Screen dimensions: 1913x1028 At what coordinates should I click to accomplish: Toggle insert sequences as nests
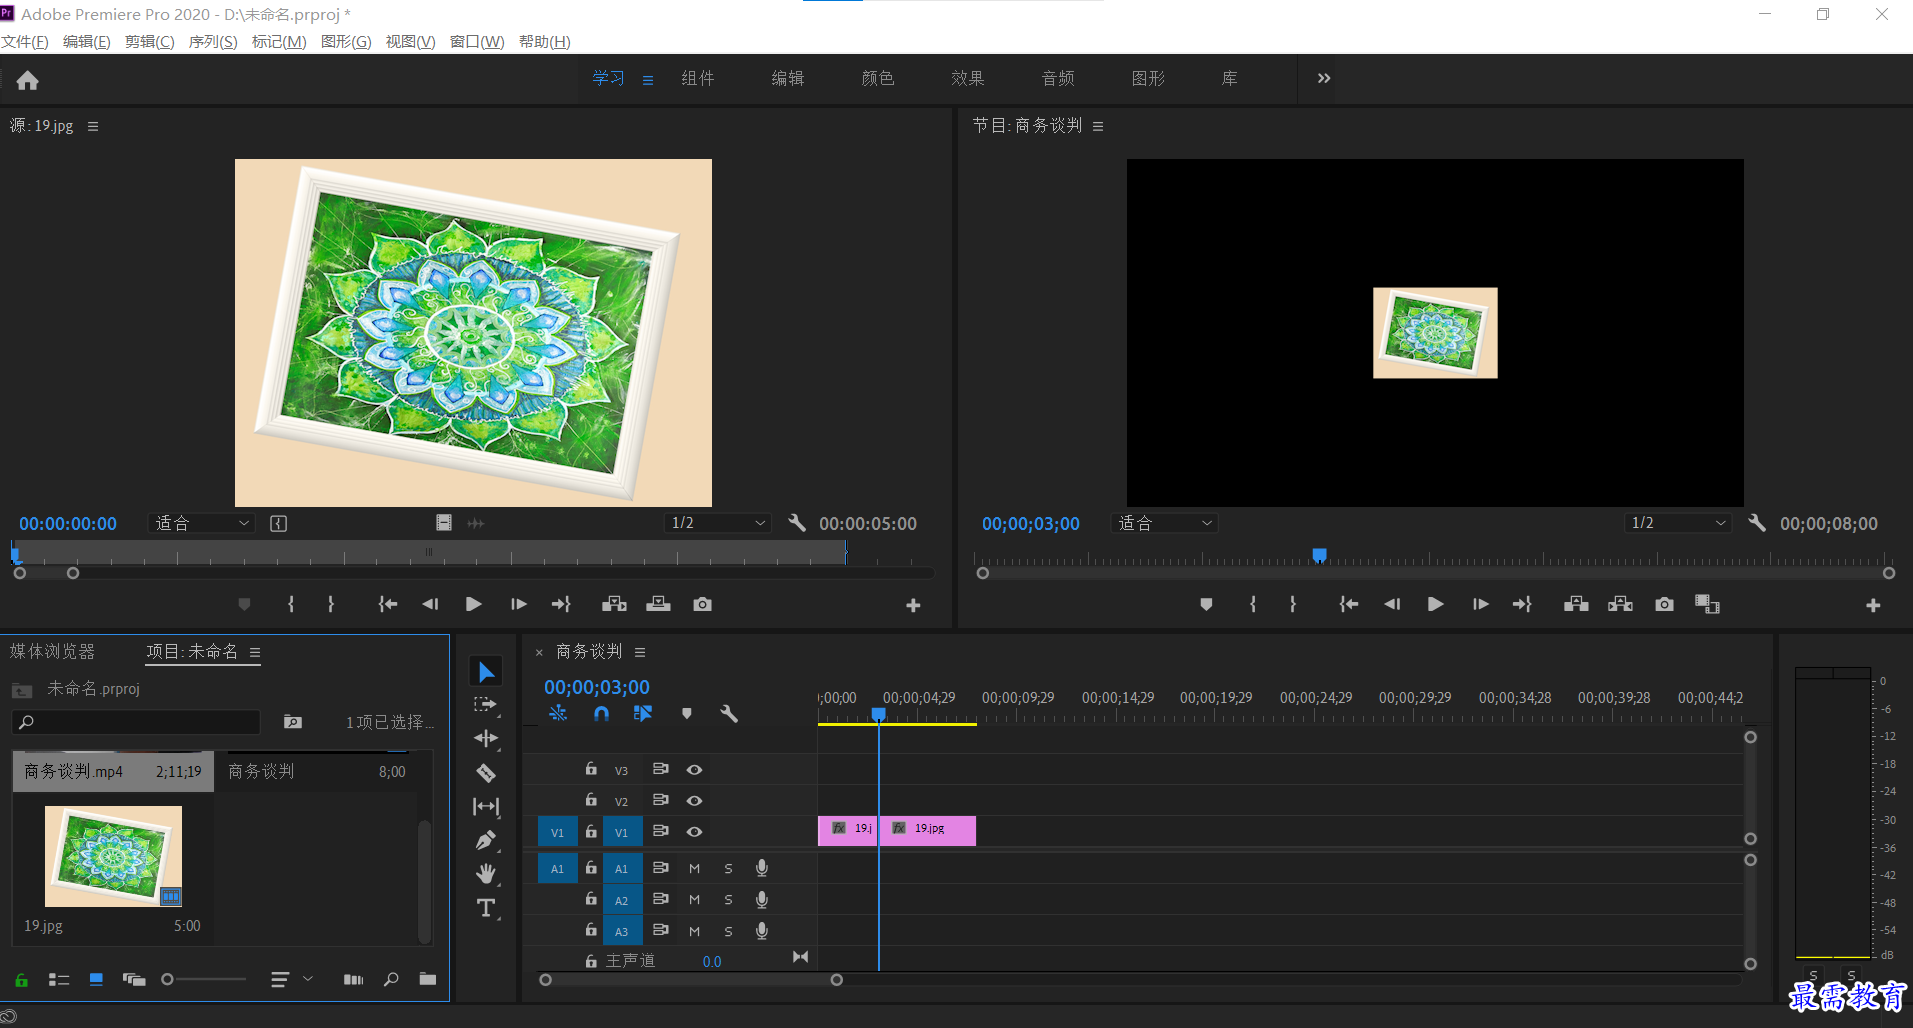(x=558, y=713)
